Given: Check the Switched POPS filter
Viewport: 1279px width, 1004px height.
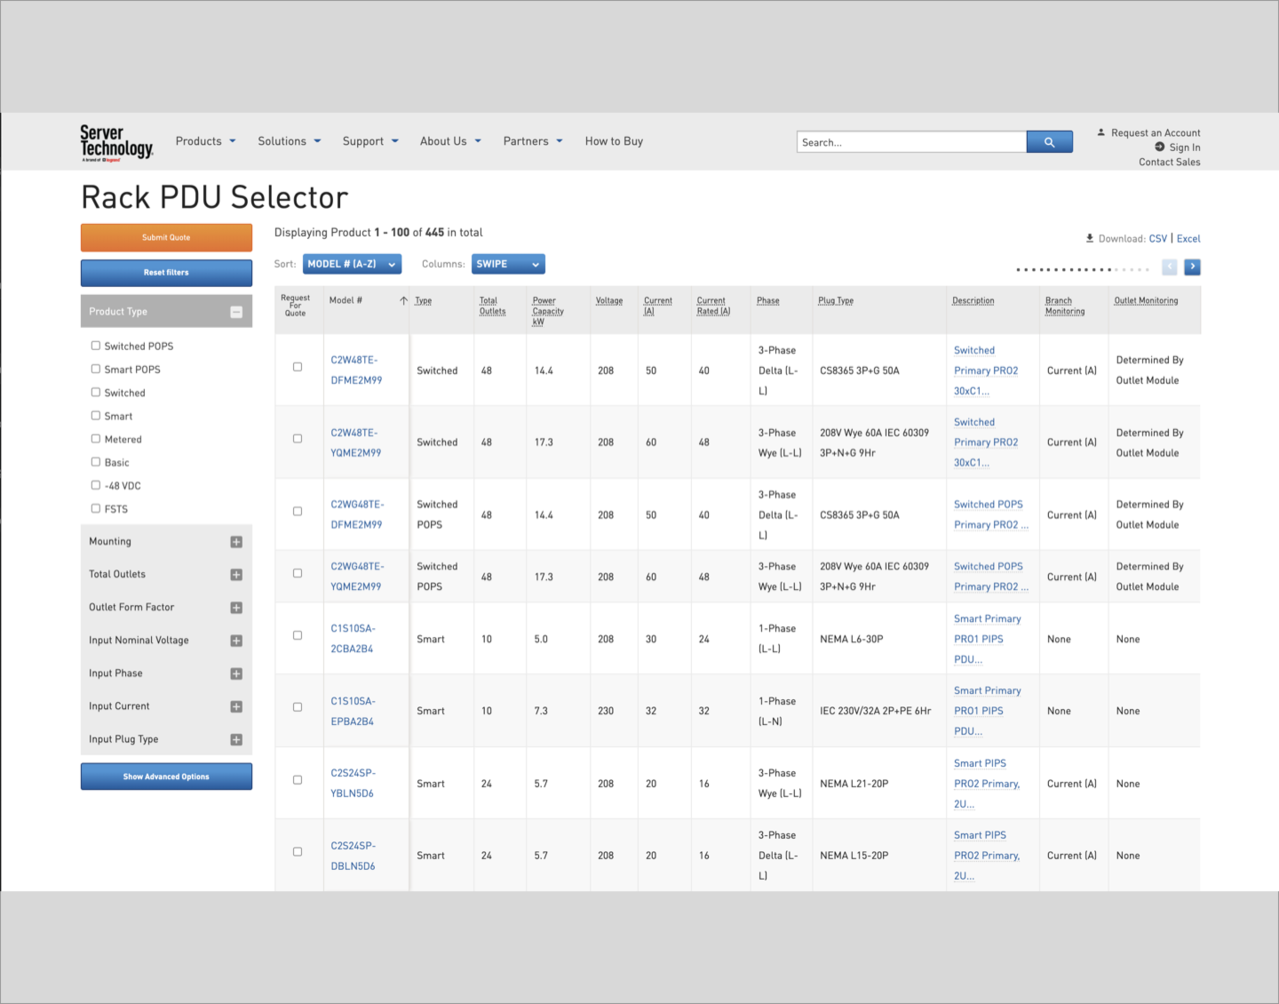Looking at the screenshot, I should [96, 345].
